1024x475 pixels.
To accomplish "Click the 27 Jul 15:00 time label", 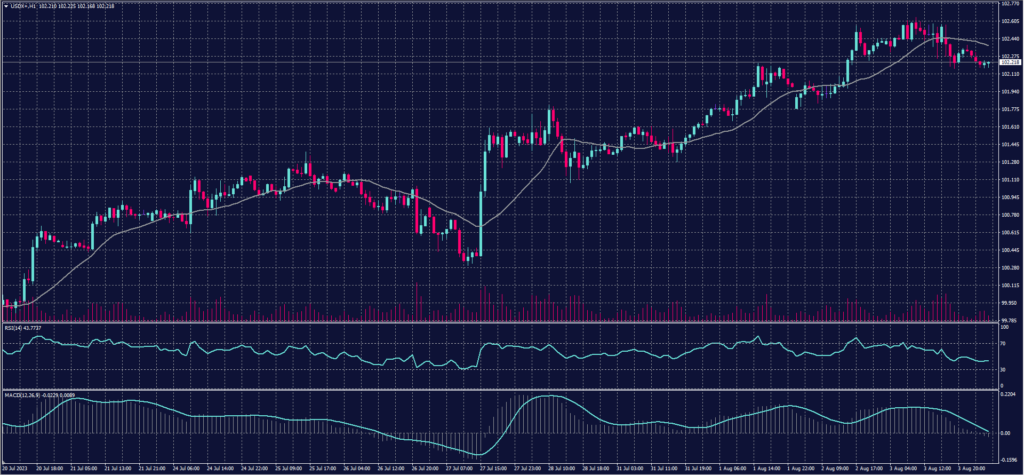I will pyautogui.click(x=491, y=467).
